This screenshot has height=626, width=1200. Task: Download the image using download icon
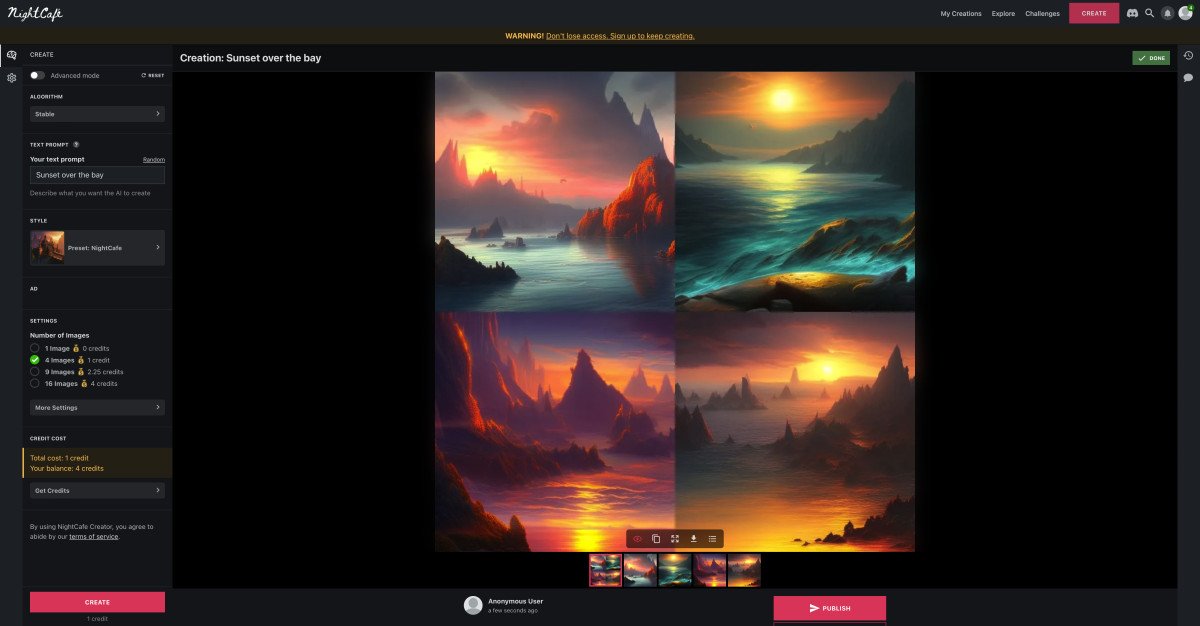pyautogui.click(x=694, y=539)
